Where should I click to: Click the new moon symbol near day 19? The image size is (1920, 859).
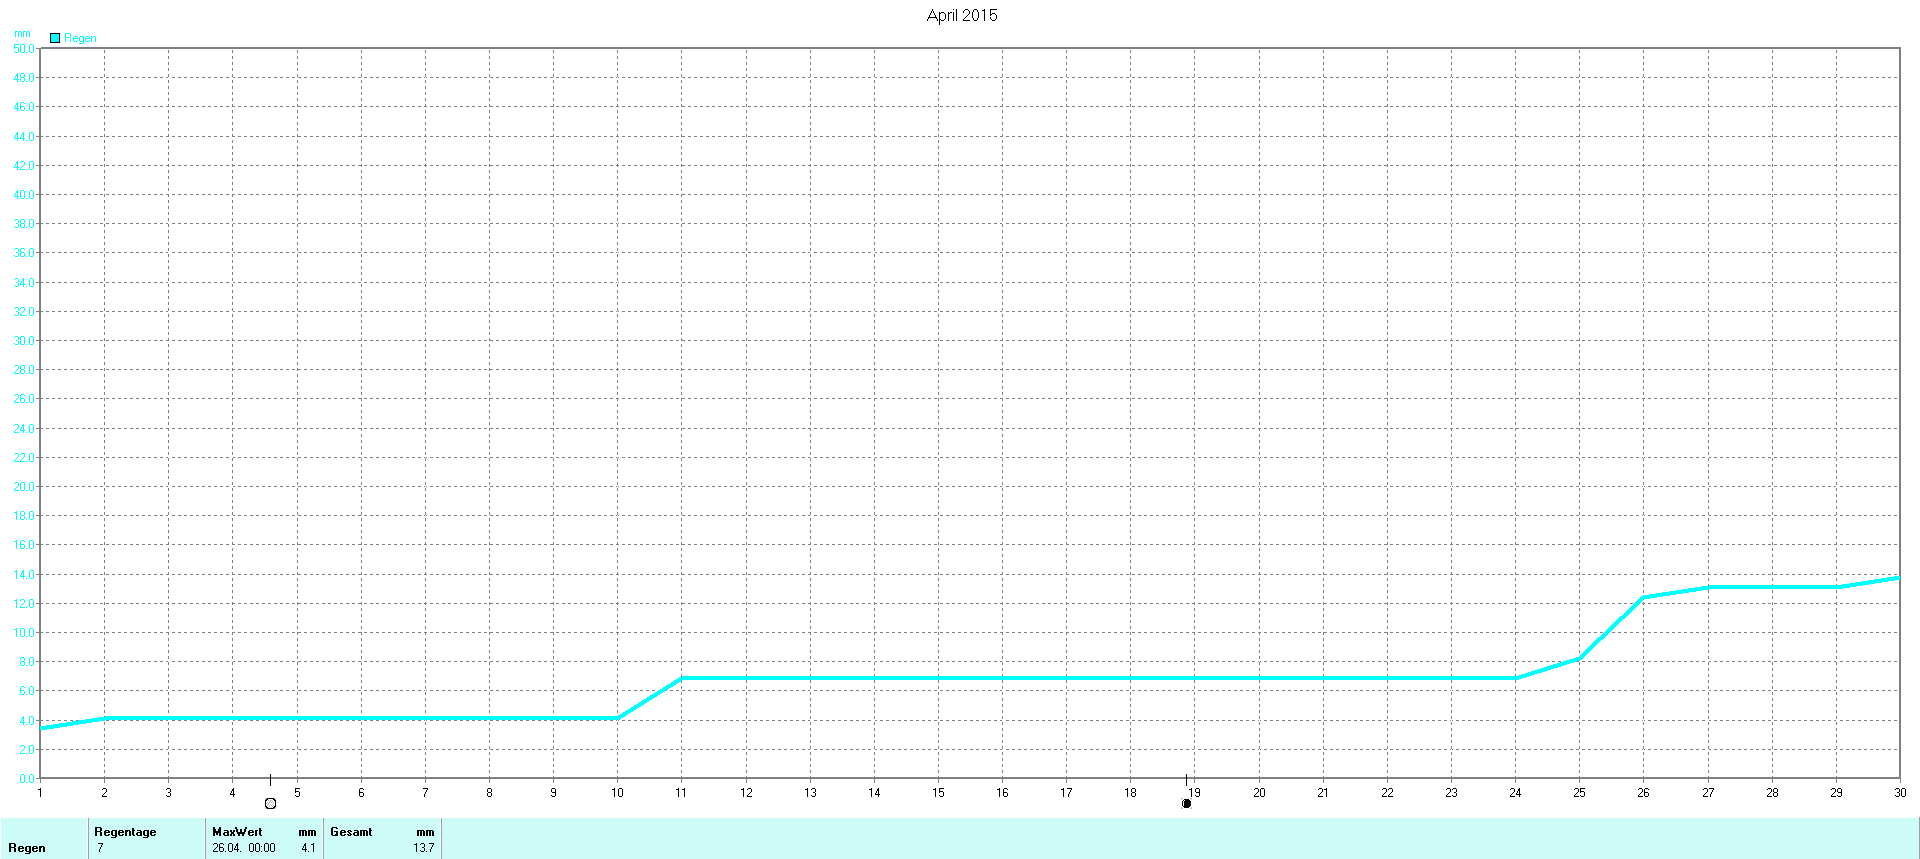[x=1186, y=803]
